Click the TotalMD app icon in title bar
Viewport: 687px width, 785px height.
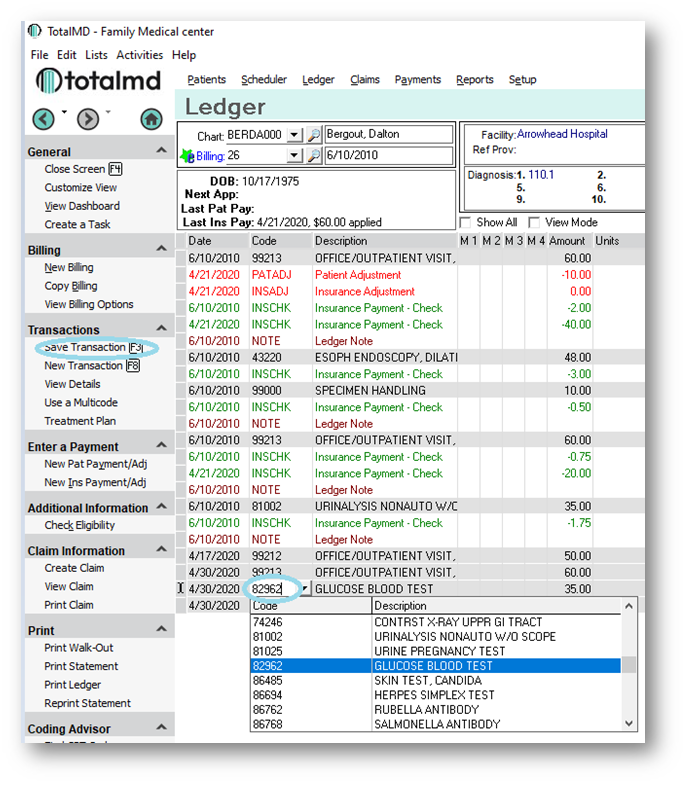pos(35,31)
